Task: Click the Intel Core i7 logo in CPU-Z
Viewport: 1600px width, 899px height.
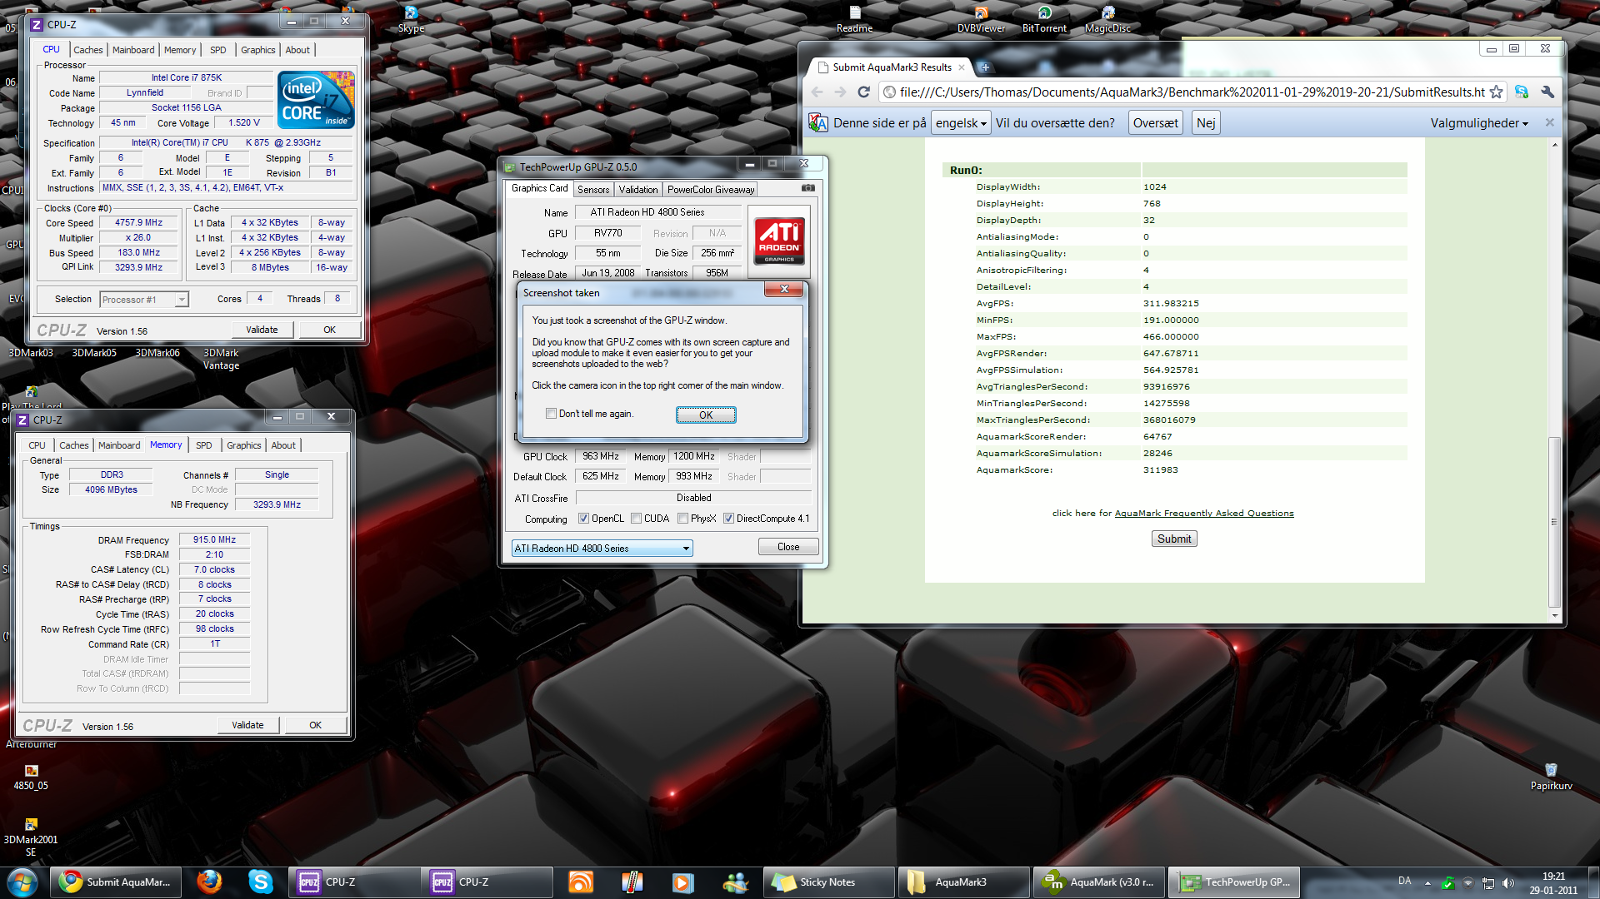Action: pyautogui.click(x=316, y=100)
